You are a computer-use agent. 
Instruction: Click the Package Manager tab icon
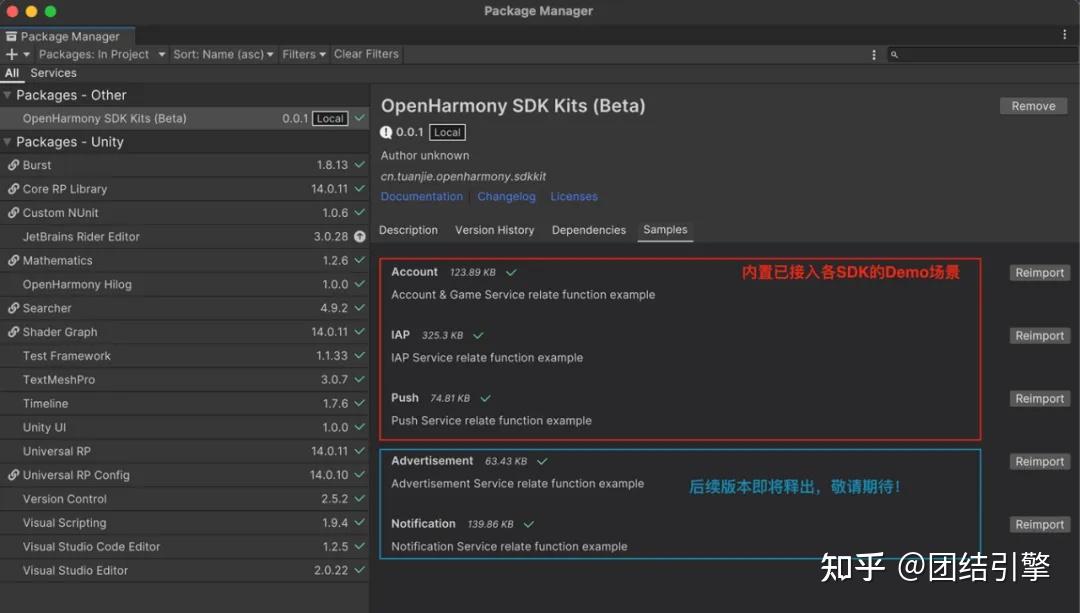pos(10,35)
